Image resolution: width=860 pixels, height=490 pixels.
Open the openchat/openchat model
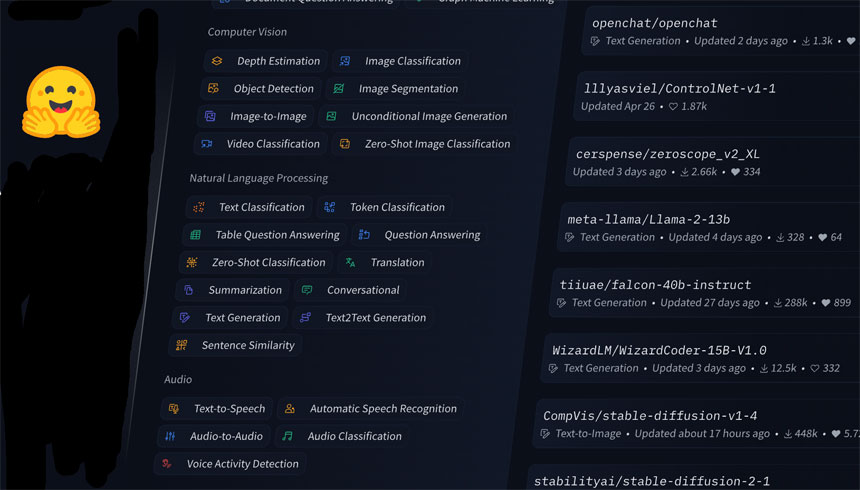coord(654,23)
